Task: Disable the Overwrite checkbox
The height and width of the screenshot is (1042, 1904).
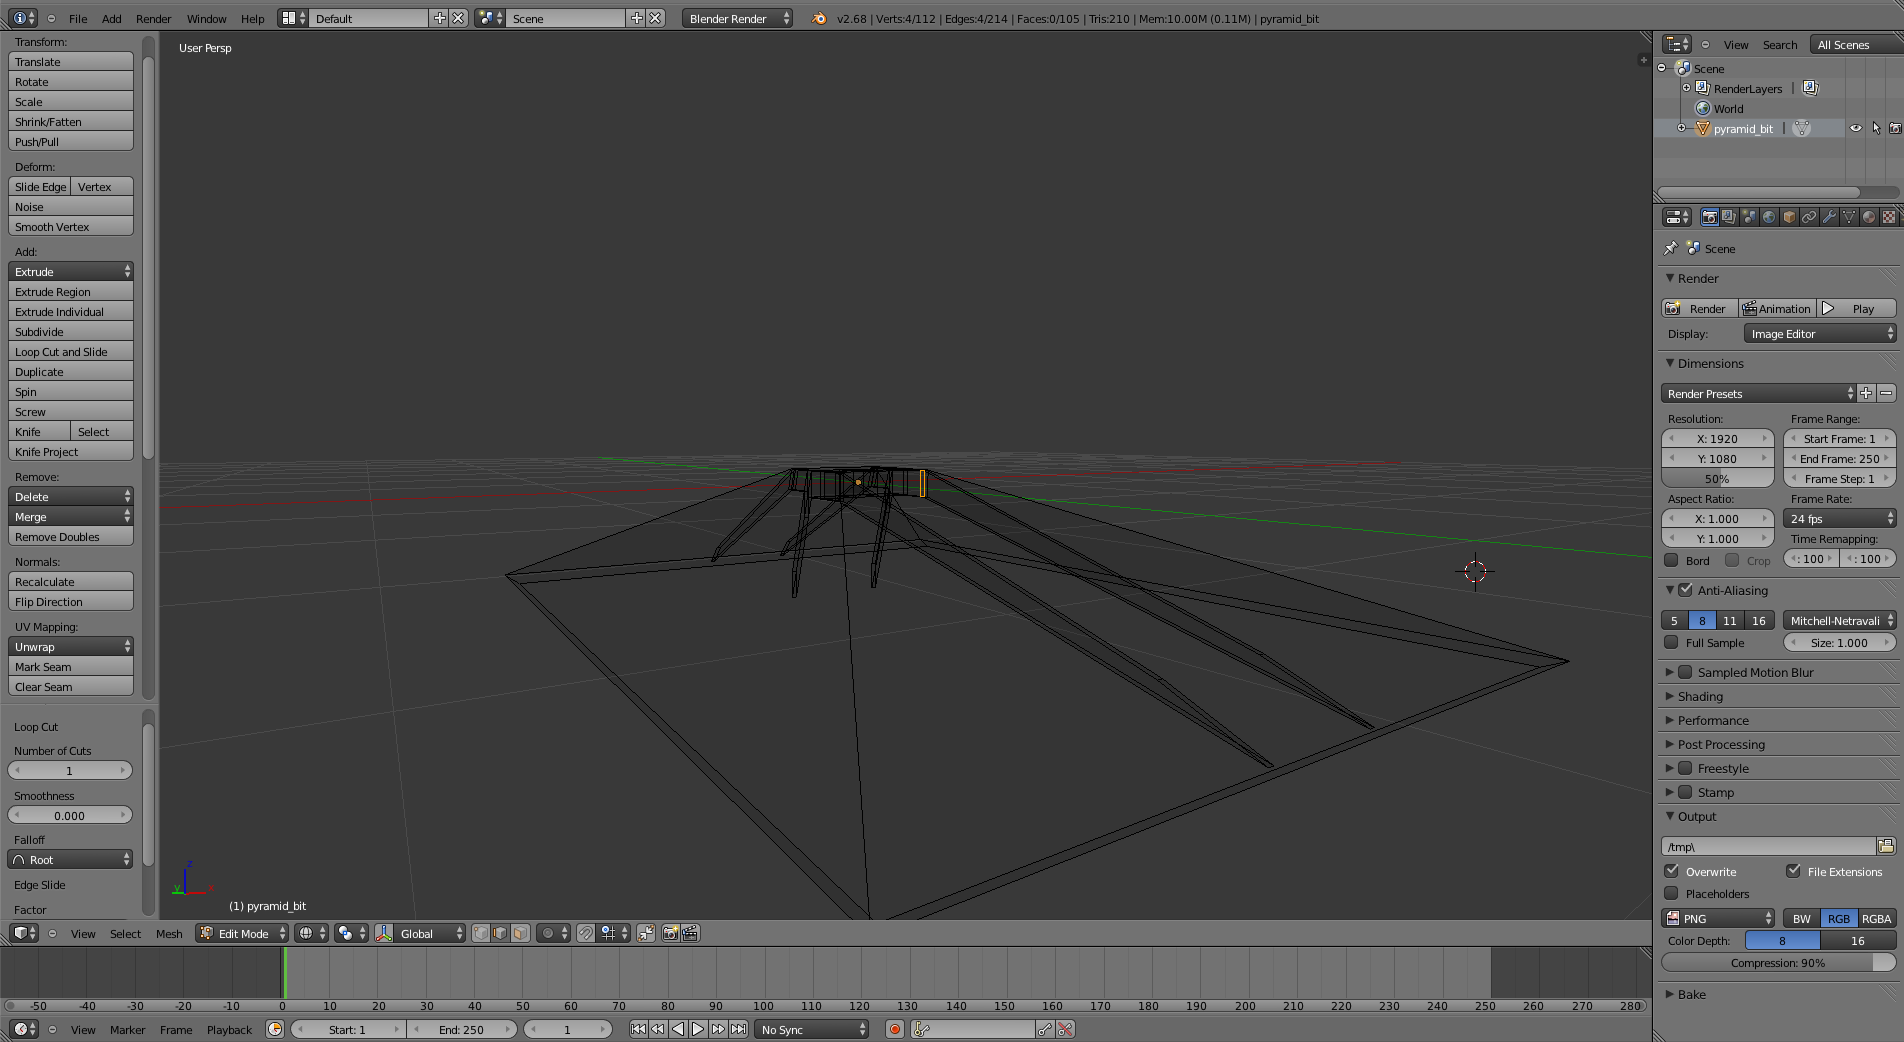Action: tap(1672, 871)
